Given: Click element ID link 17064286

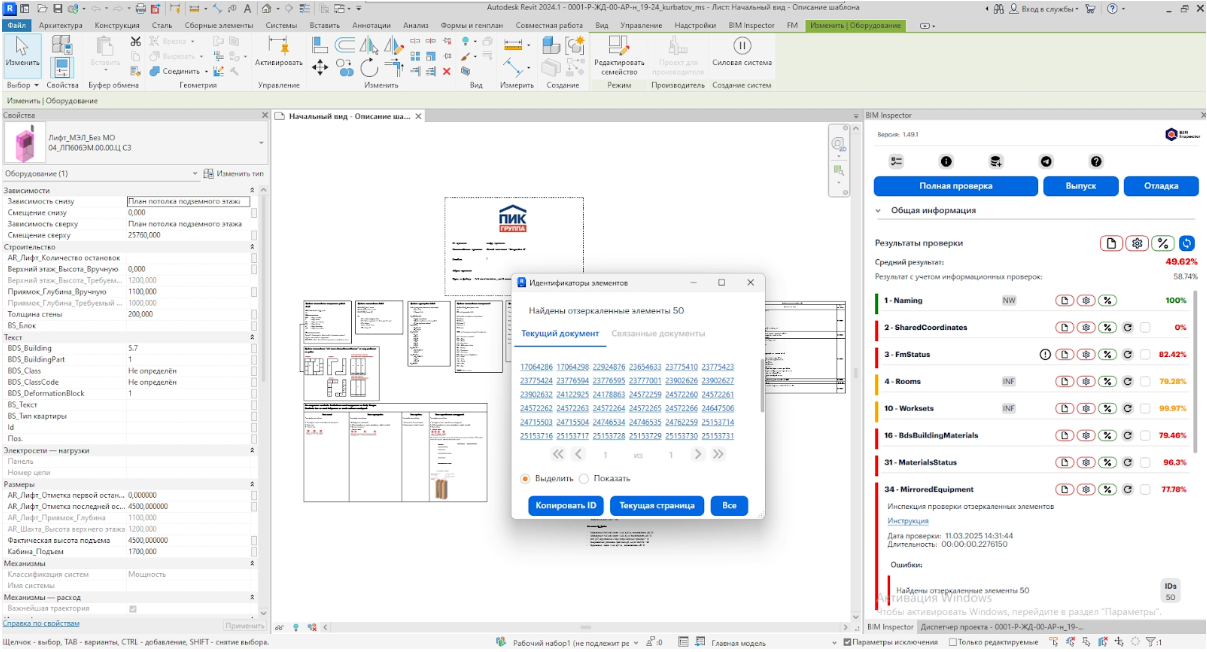Looking at the screenshot, I should pos(536,367).
